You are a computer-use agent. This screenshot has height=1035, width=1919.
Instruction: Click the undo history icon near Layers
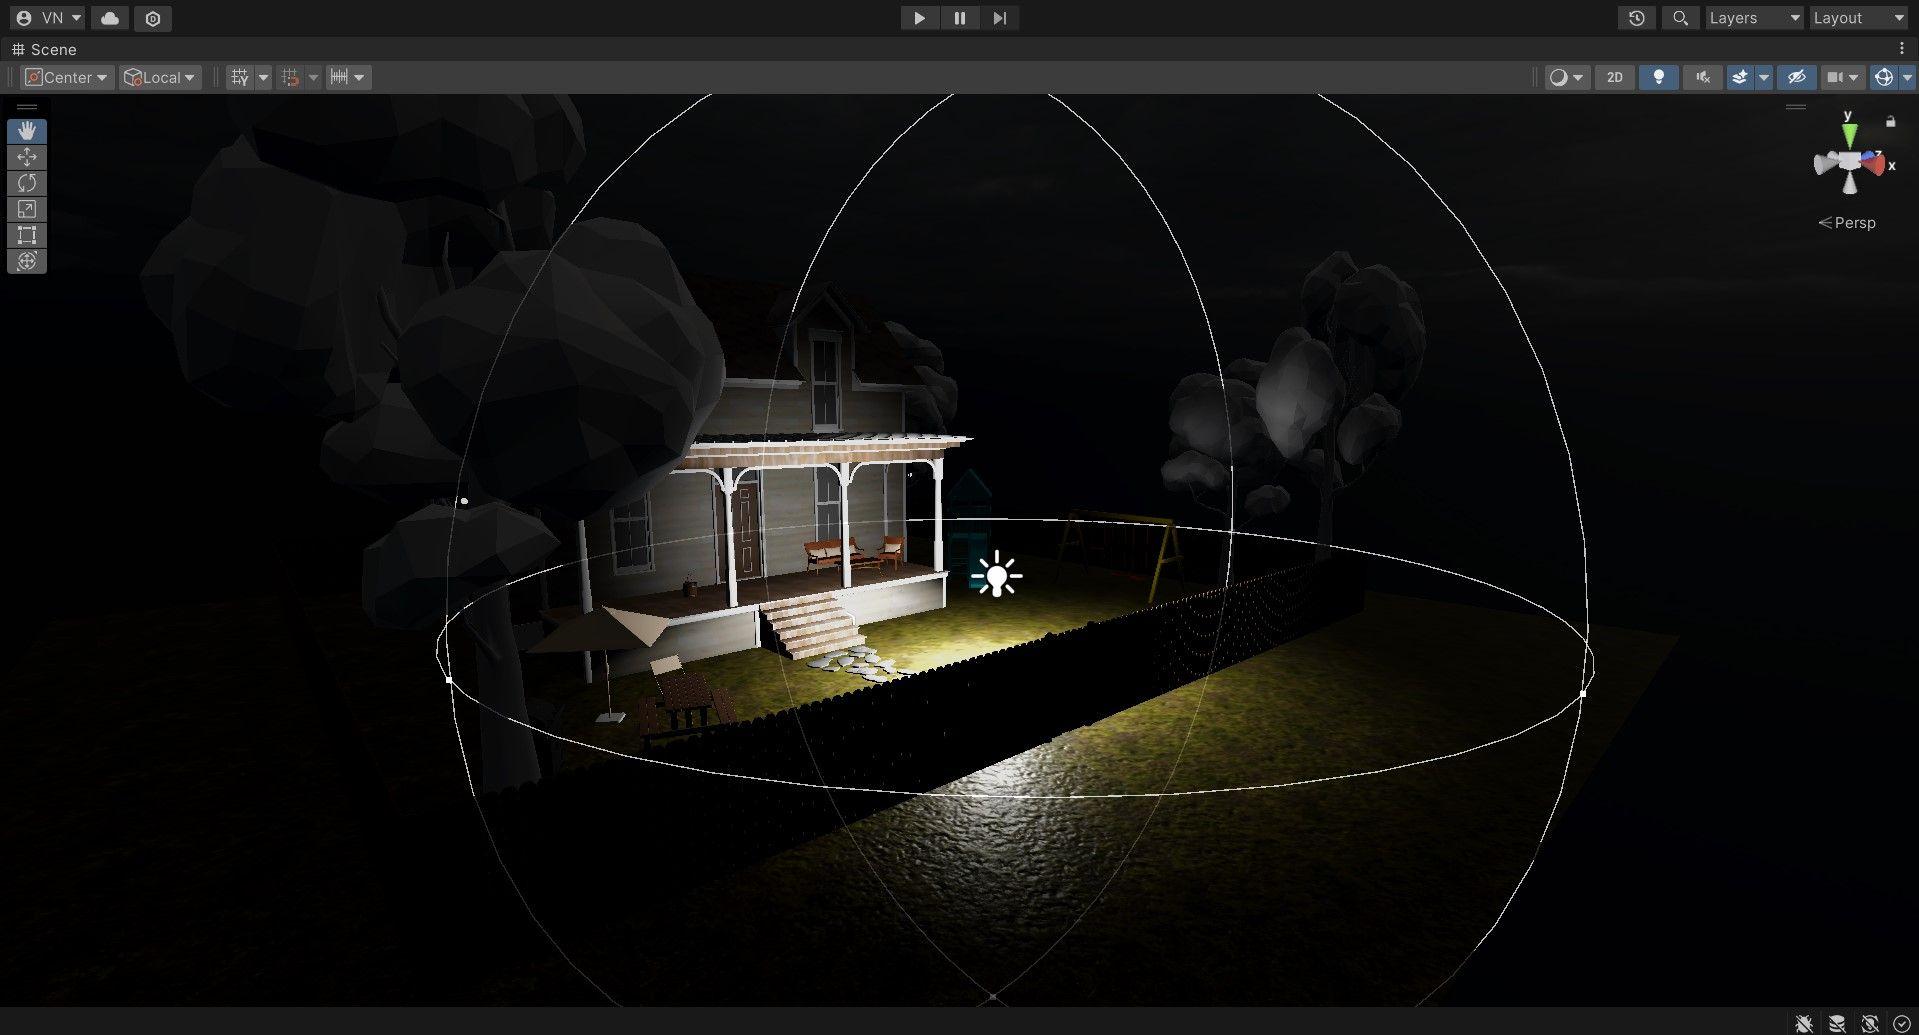point(1636,17)
